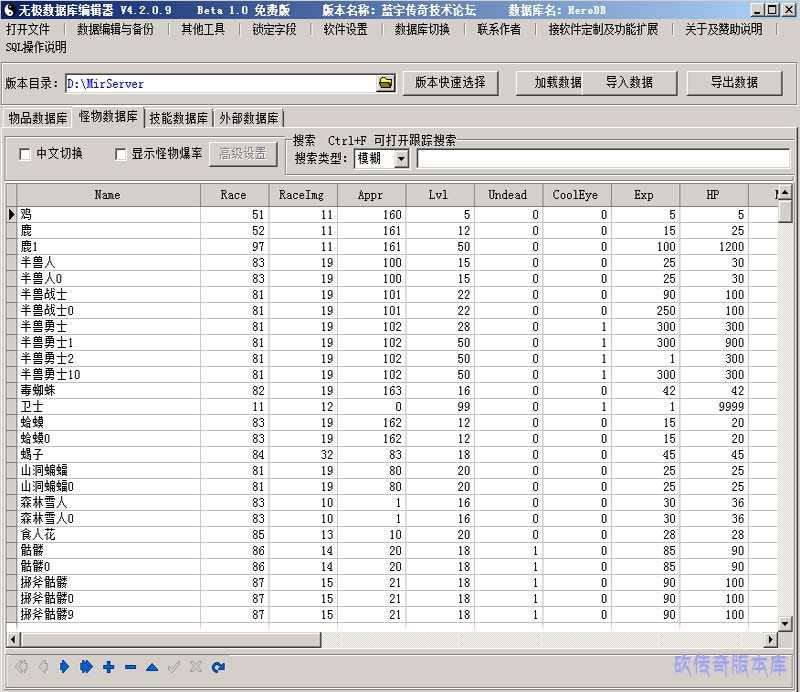
Task: Insert a new record with plus icon
Action: [108, 667]
